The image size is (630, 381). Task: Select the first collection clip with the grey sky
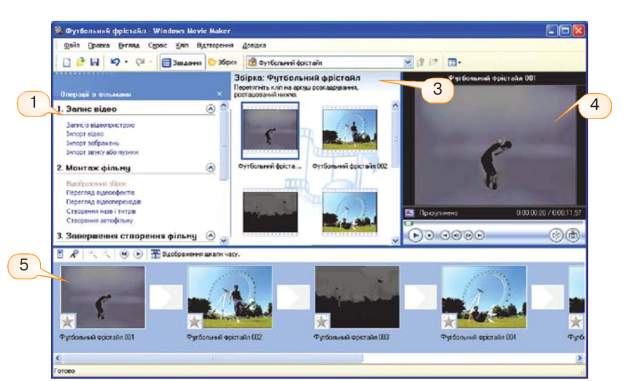point(270,131)
